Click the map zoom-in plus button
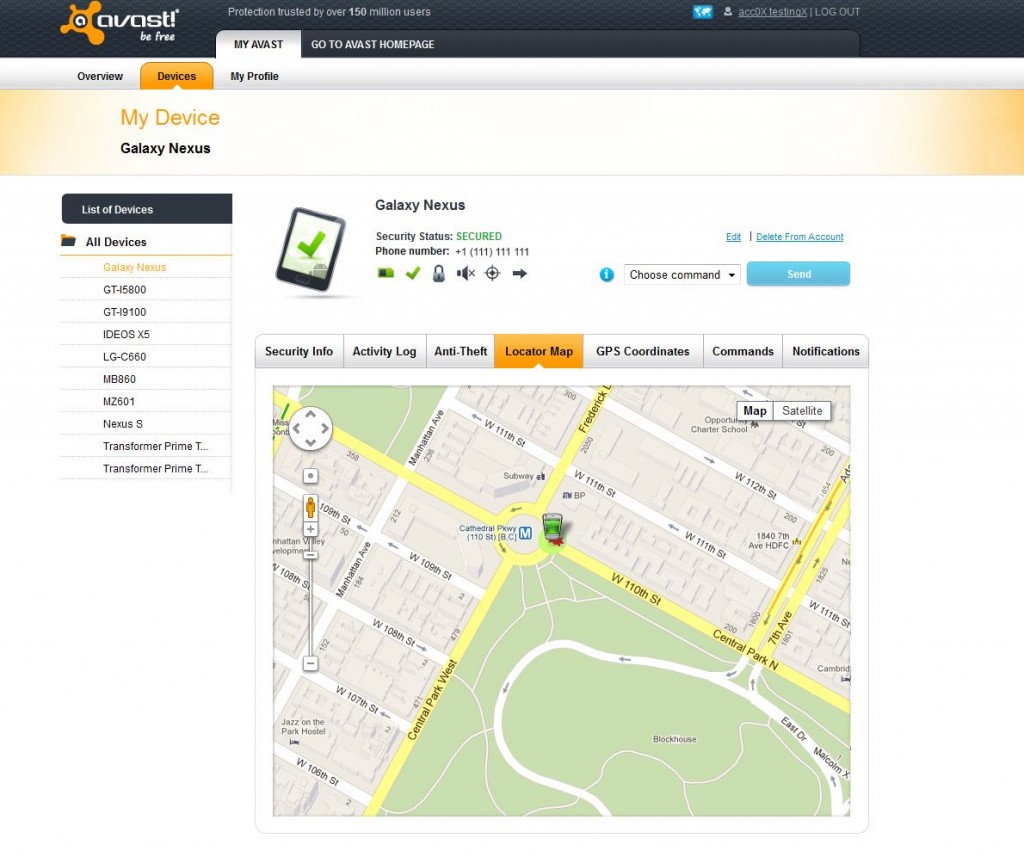Viewport: 1024px width, 857px height. (311, 529)
